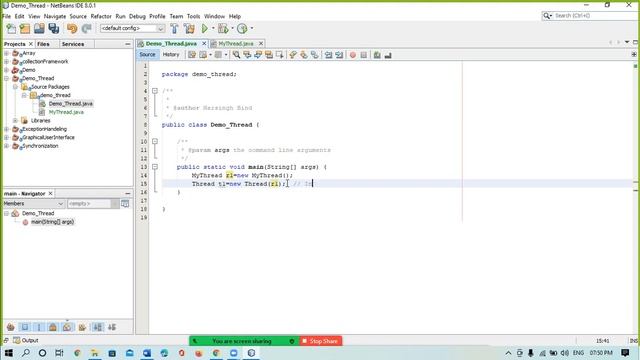The width and height of the screenshot is (640, 360).
Task: Collapse the Source Packages node
Action: click(x=15, y=87)
